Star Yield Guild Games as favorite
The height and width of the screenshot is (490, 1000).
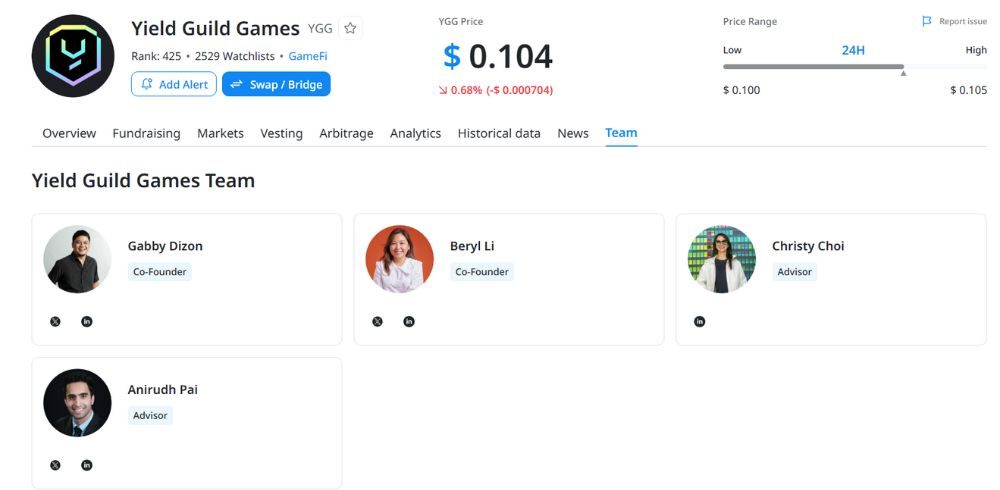(350, 28)
